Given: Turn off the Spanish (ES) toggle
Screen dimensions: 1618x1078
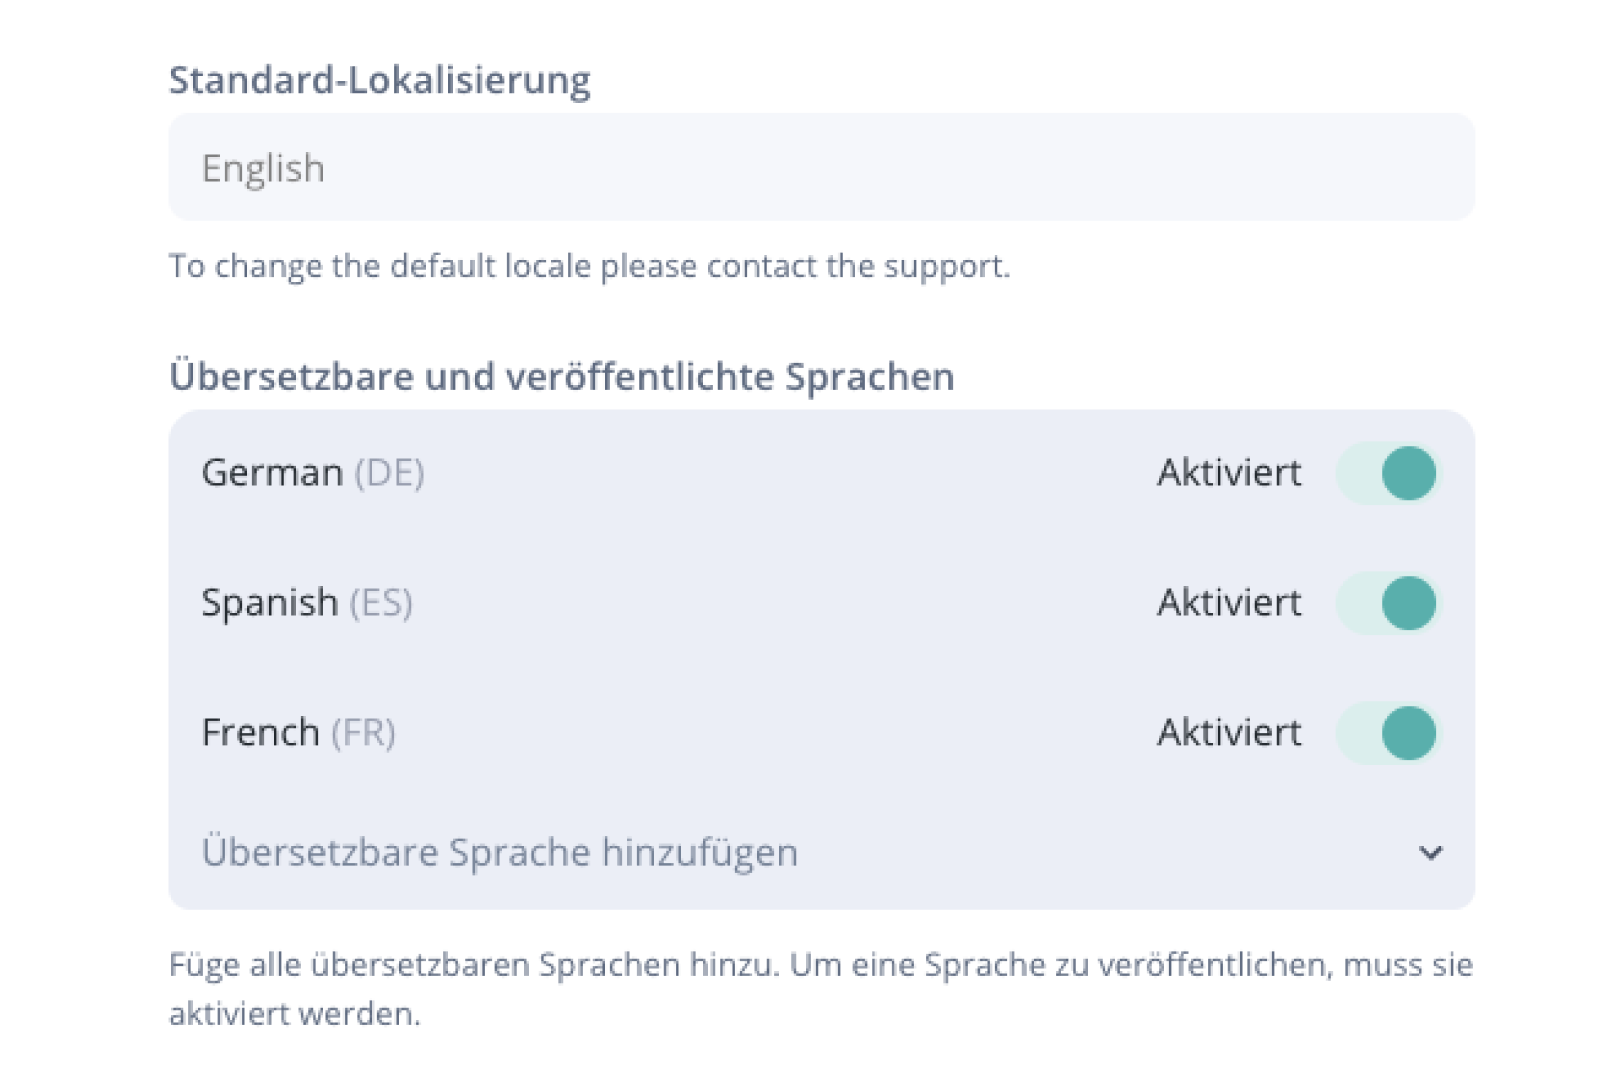Looking at the screenshot, I should 1387,602.
